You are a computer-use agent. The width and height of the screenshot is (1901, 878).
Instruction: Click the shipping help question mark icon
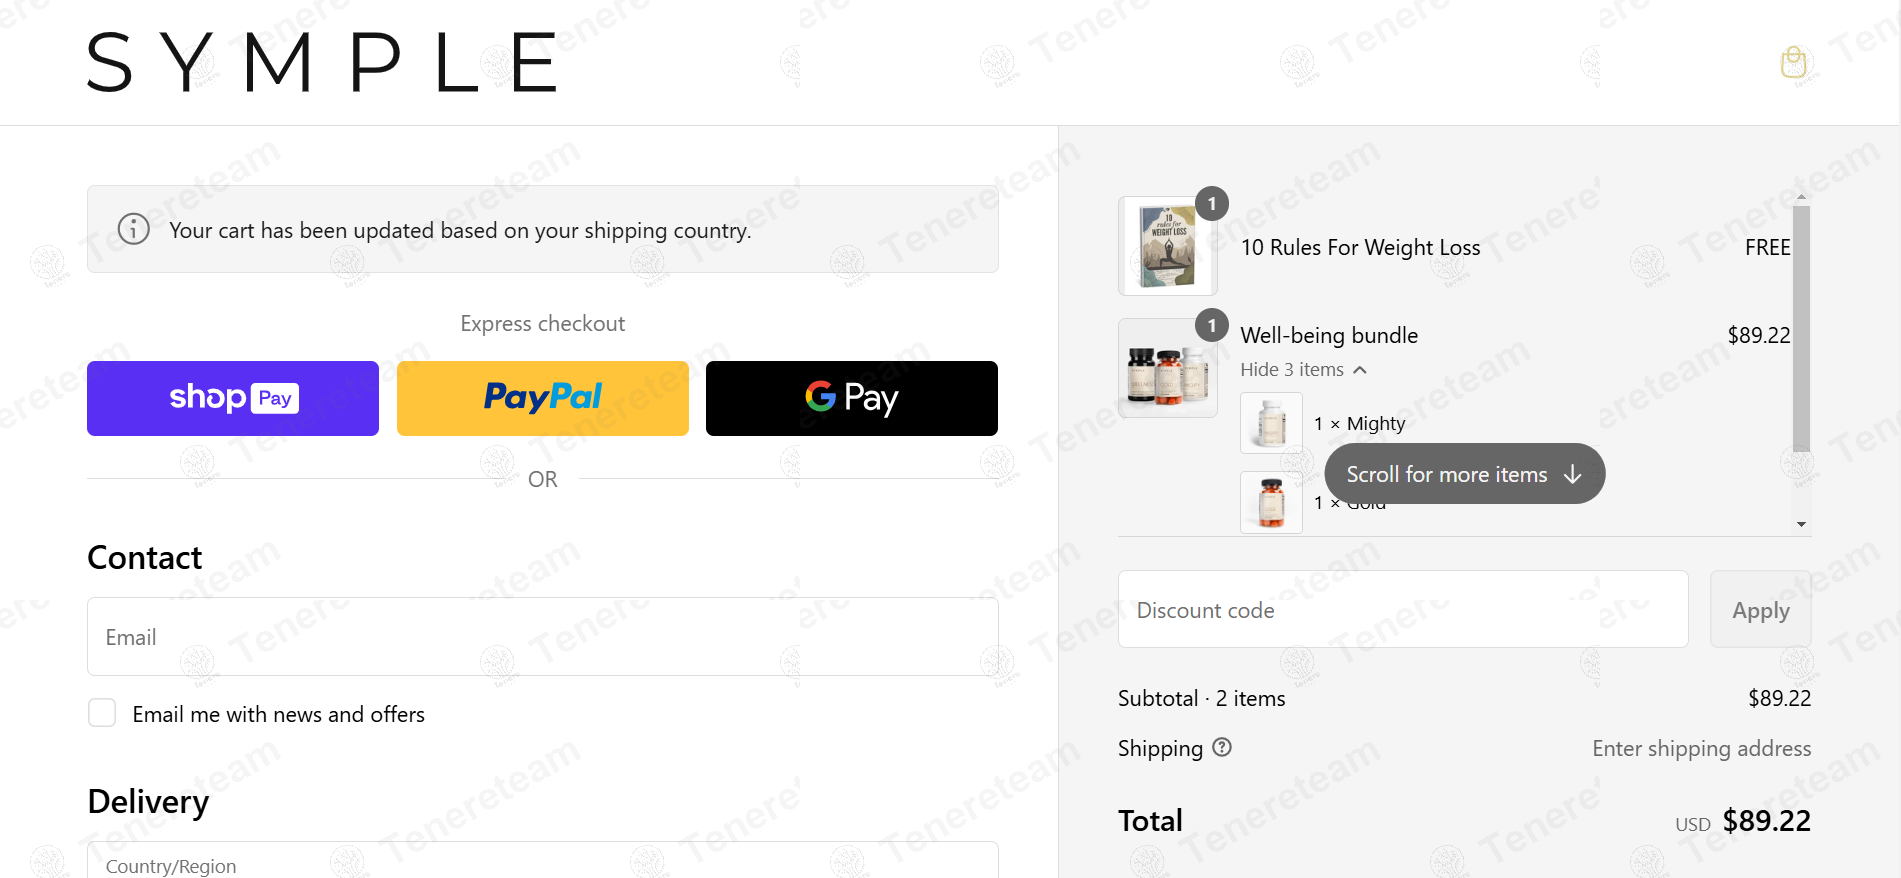(1222, 747)
